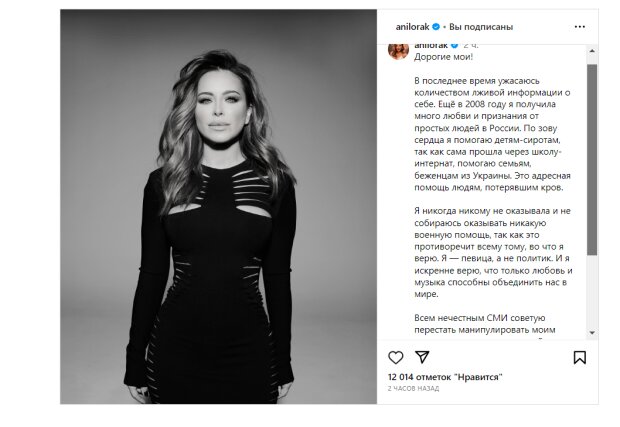The image size is (620, 427).
Task: Click the "2 часов назад" timestamp
Action: [413, 389]
